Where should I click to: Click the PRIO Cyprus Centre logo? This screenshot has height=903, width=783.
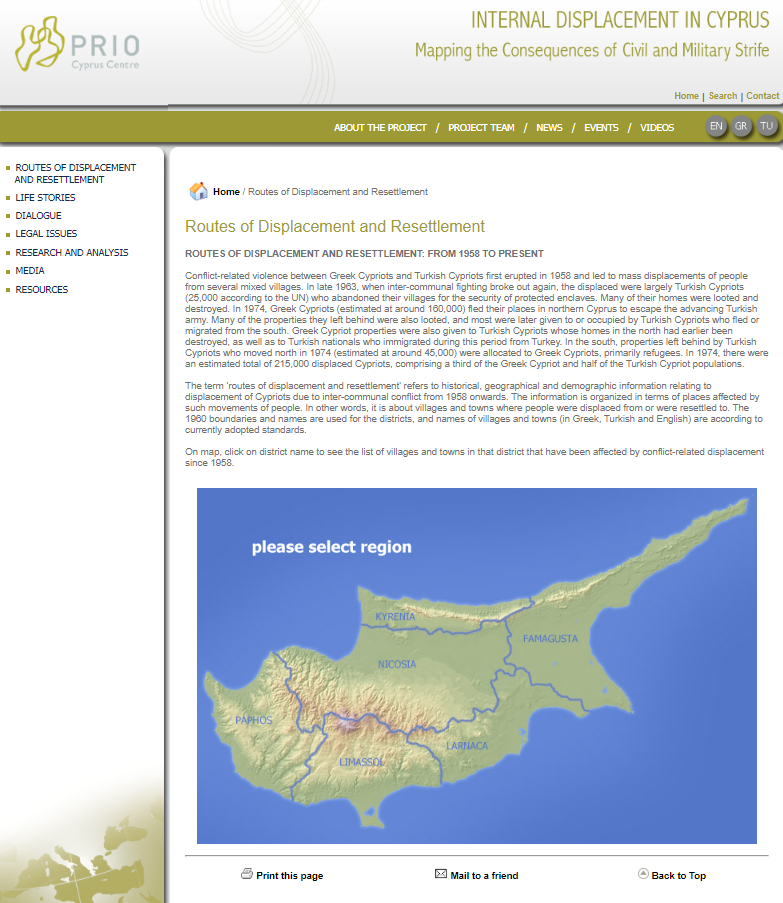(78, 47)
